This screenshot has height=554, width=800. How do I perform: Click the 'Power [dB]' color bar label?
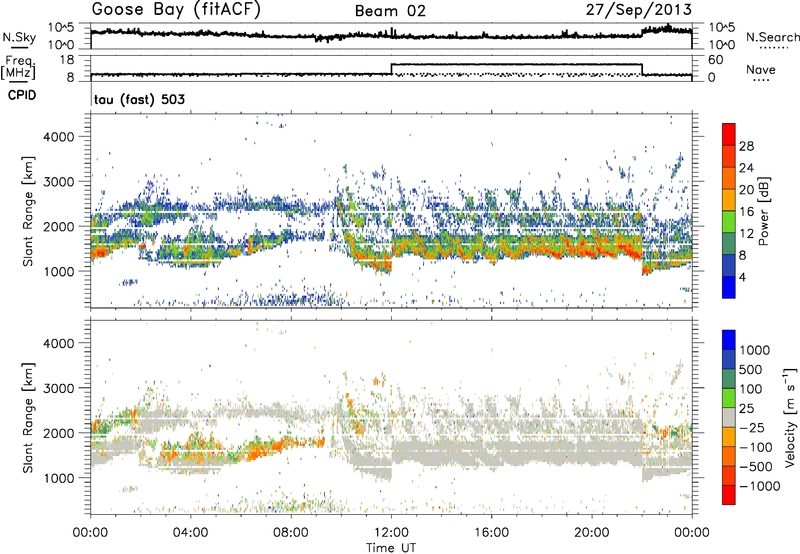click(763, 211)
